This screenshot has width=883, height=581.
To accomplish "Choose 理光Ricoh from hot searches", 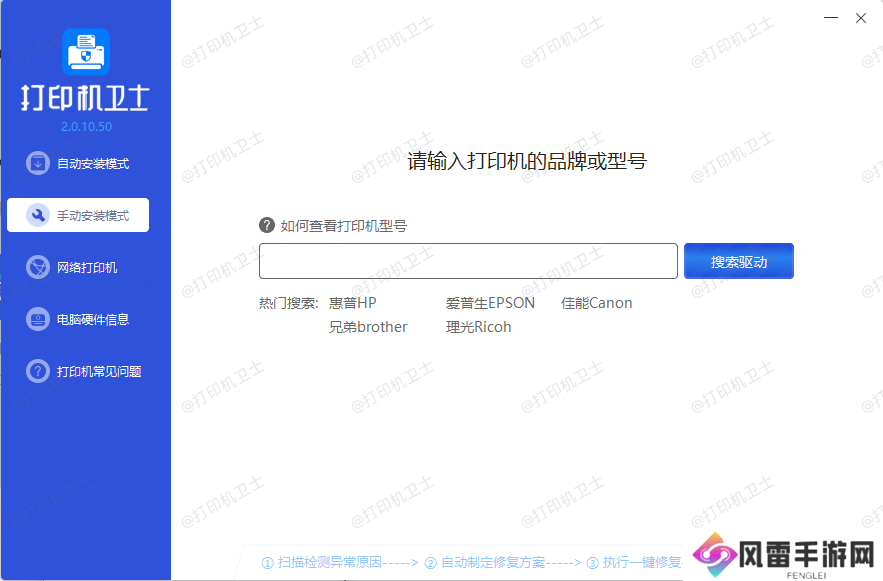I will pos(480,326).
